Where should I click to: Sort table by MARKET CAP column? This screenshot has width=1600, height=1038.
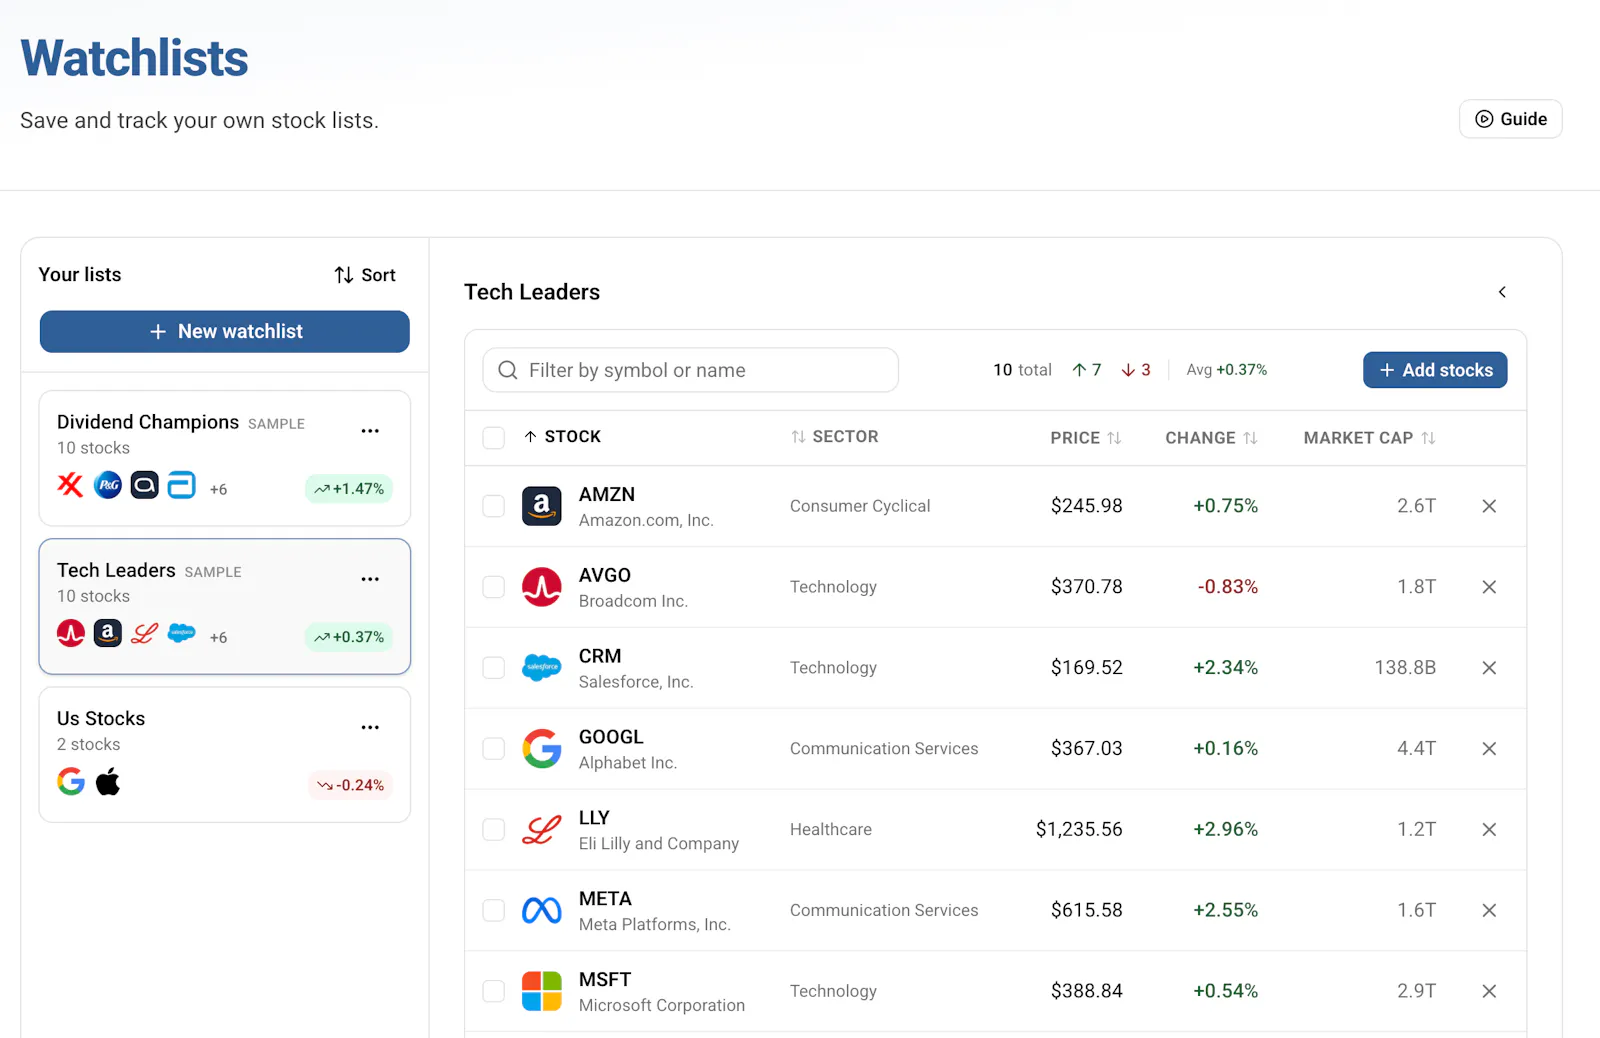[1369, 438]
